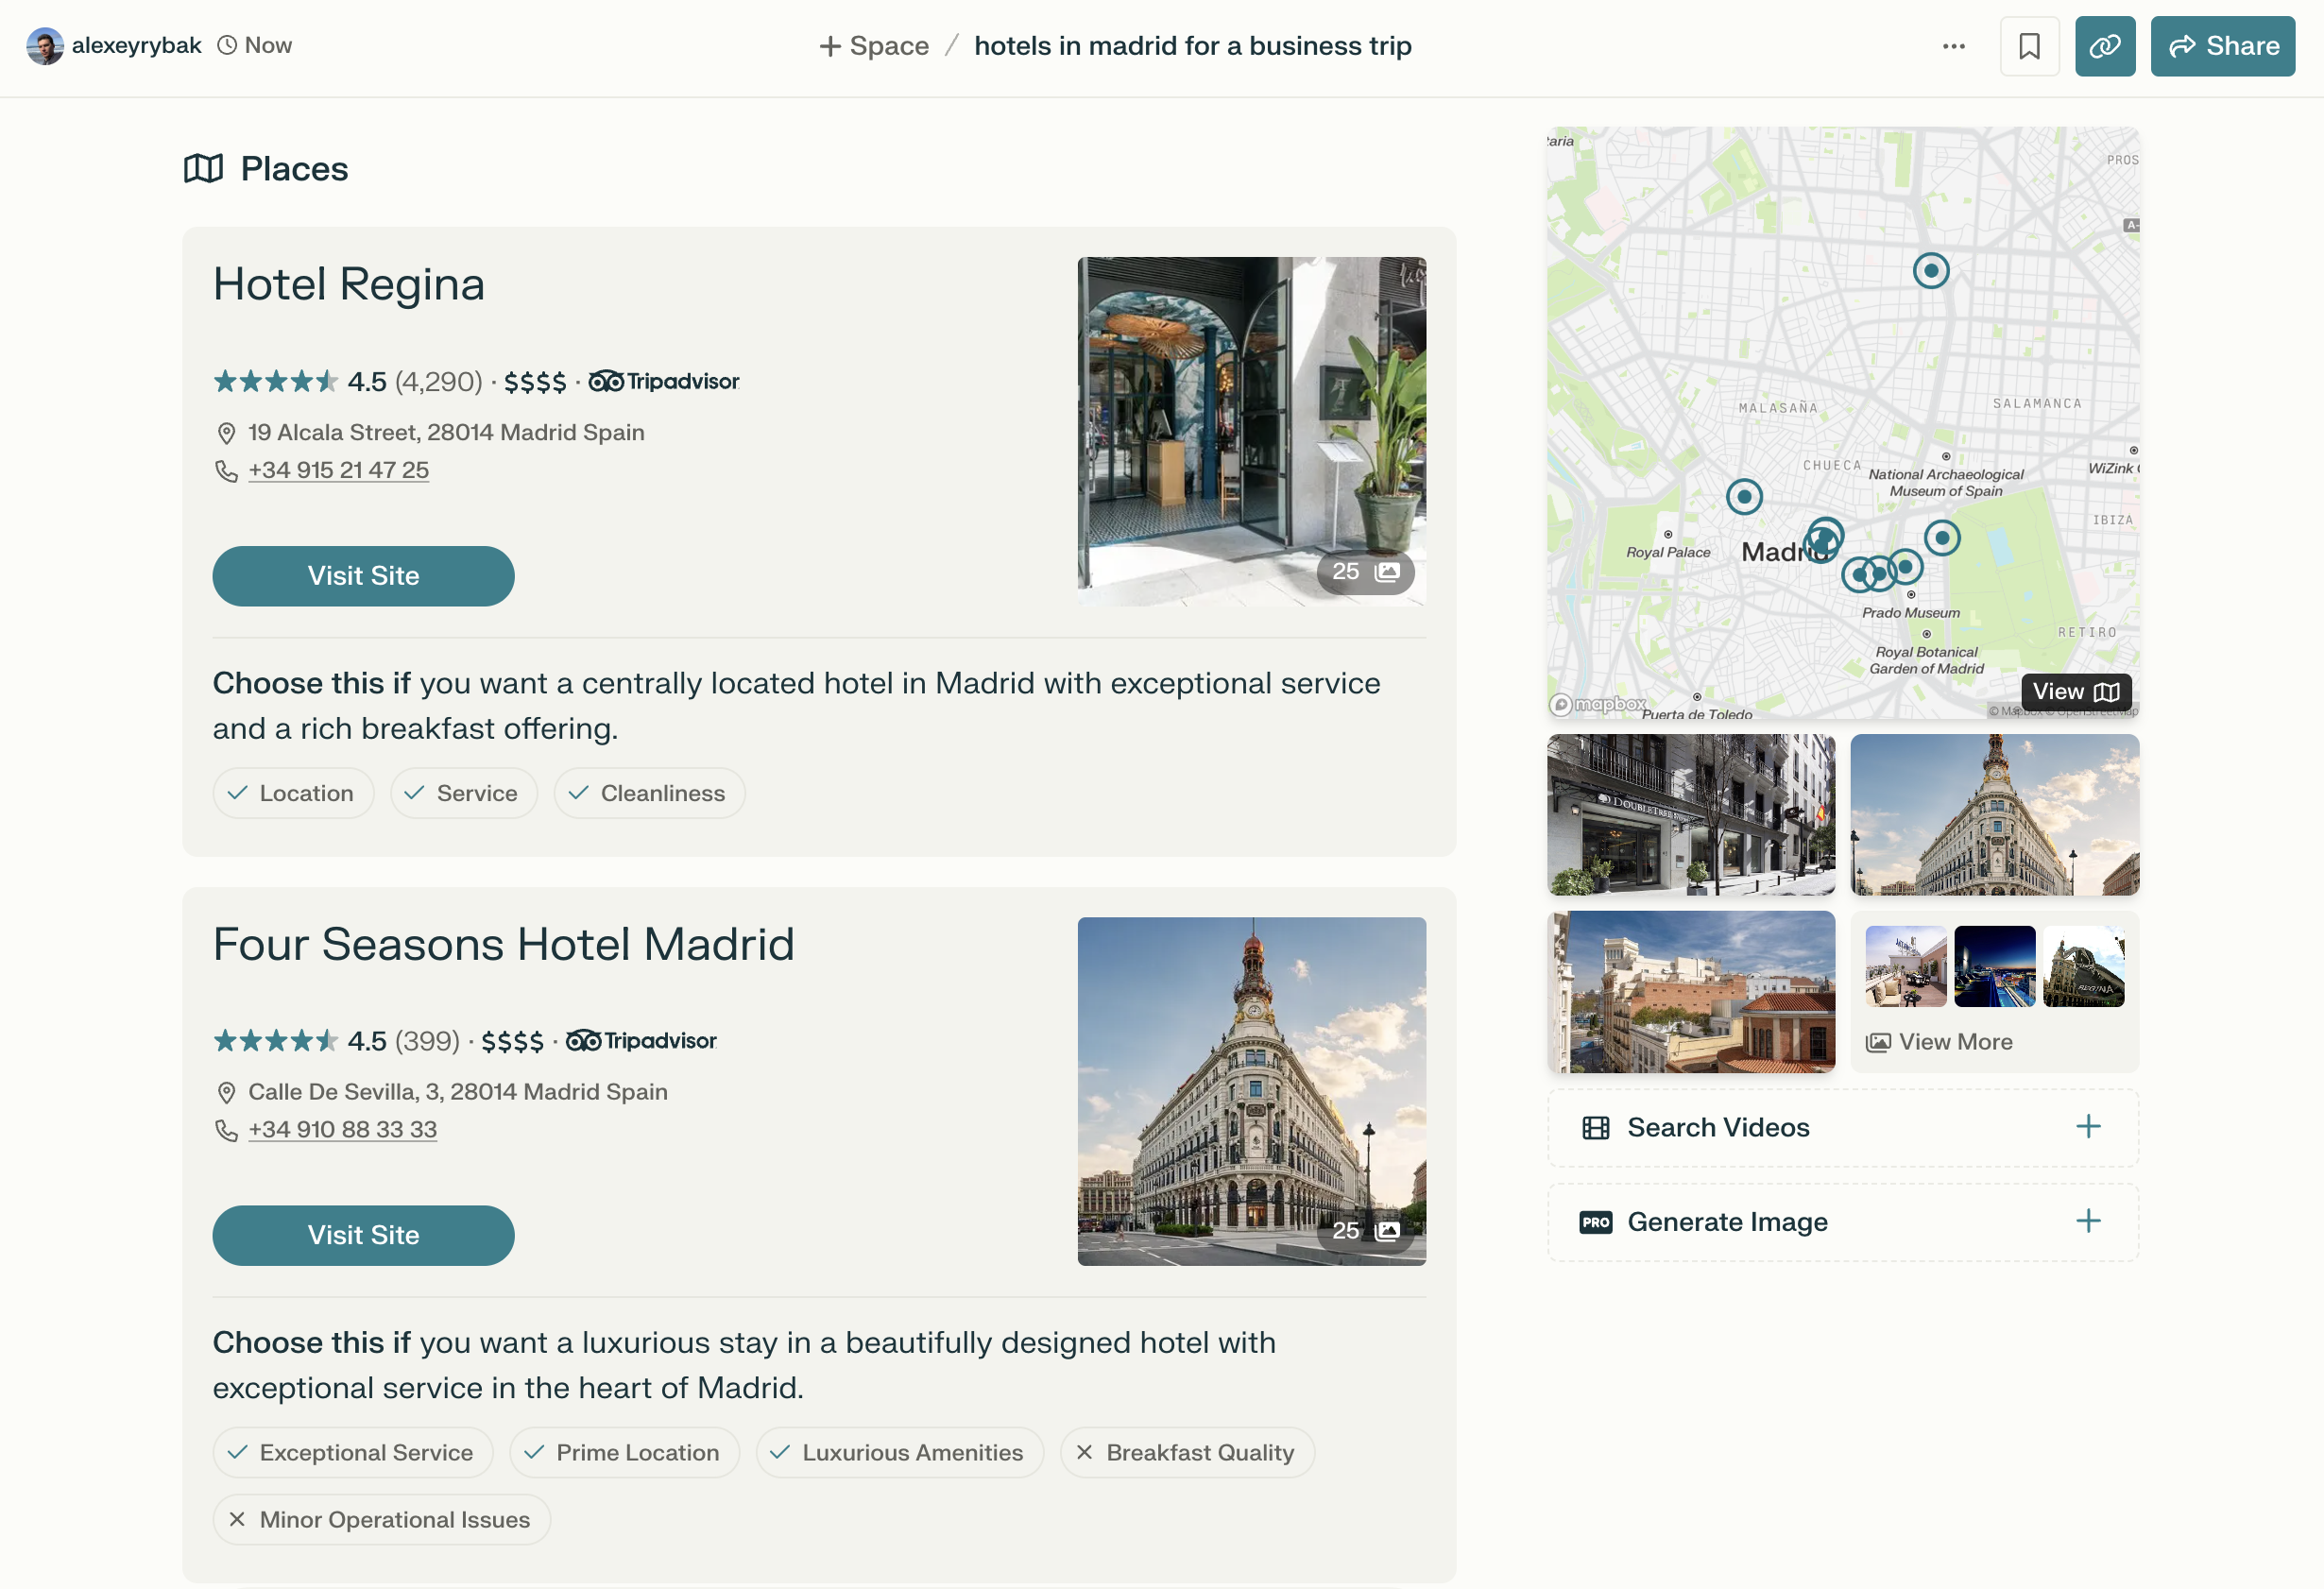Select the Location tag chip
The height and width of the screenshot is (1589, 2324).
[293, 793]
